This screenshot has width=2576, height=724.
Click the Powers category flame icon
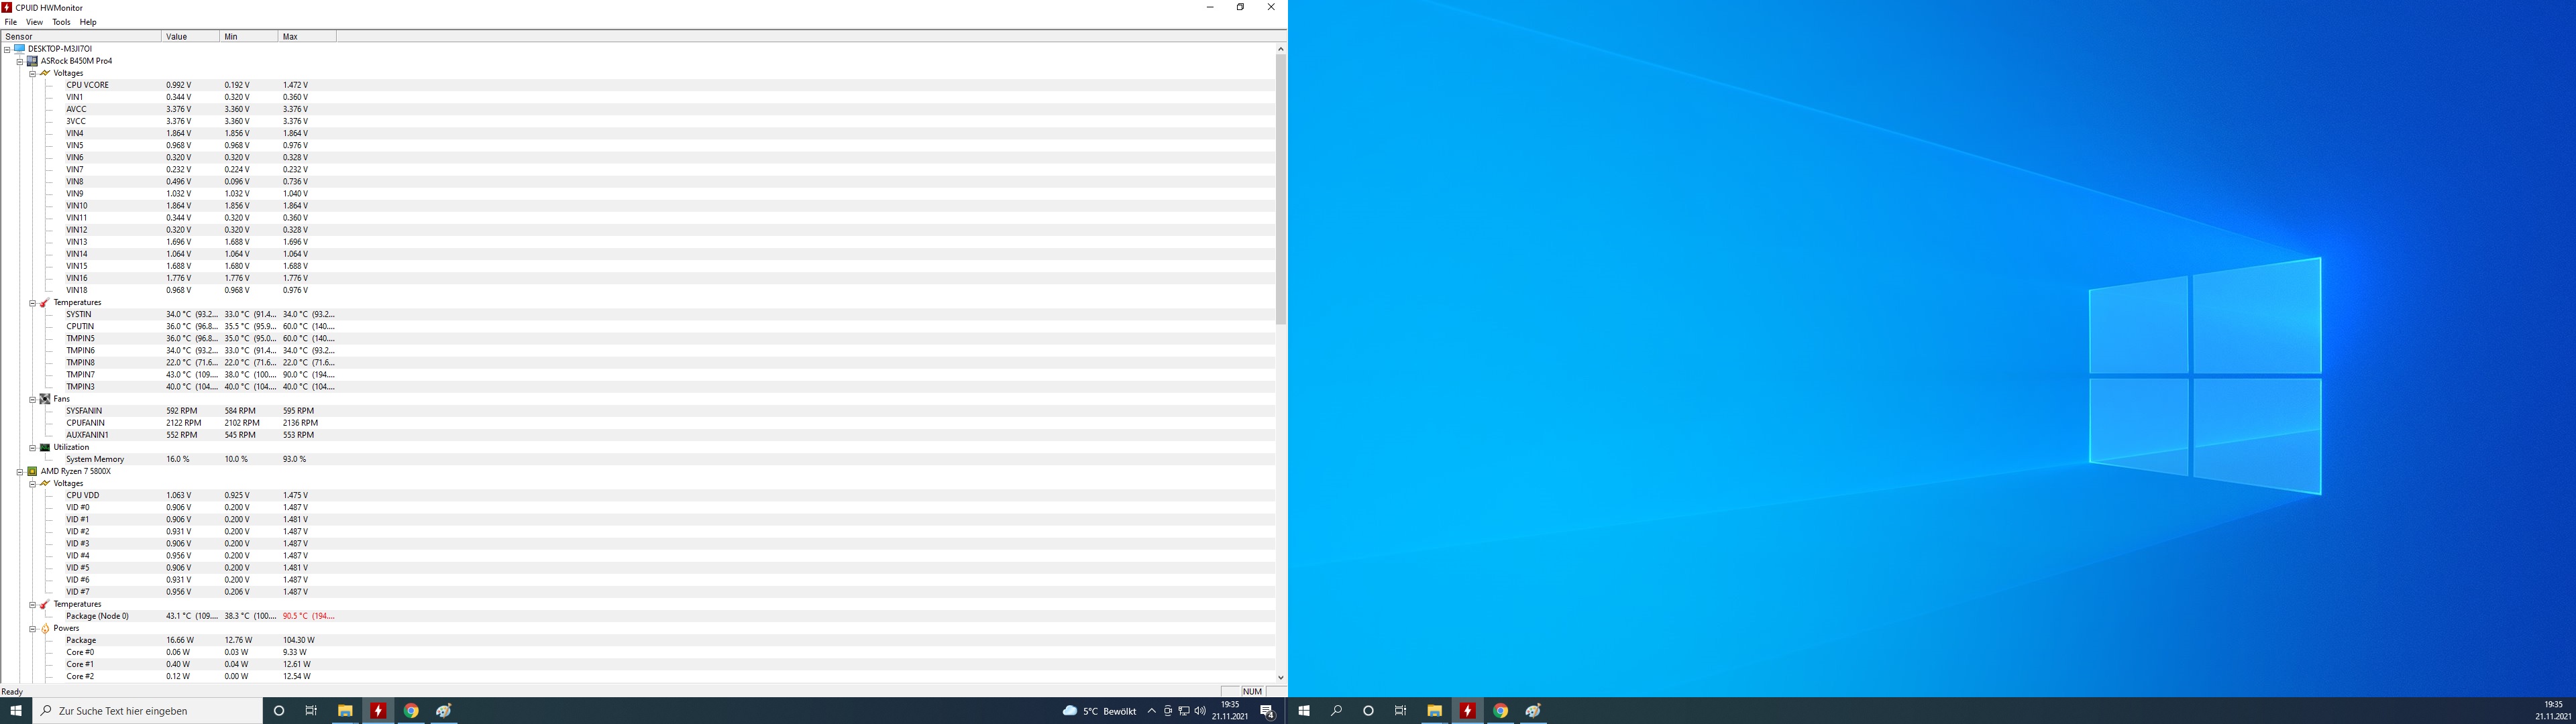coord(45,628)
